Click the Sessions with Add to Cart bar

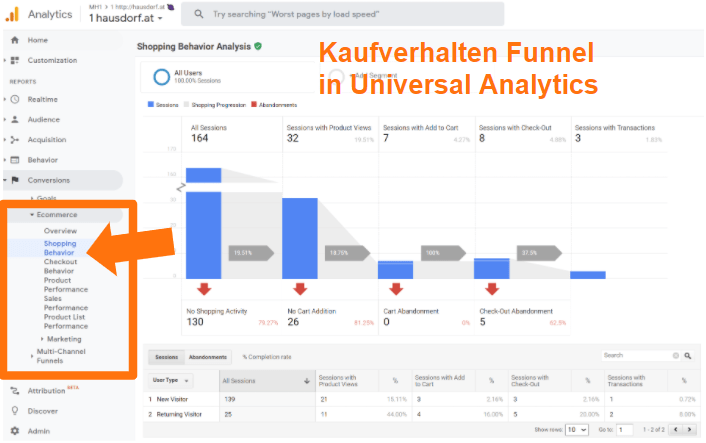pyautogui.click(x=395, y=270)
